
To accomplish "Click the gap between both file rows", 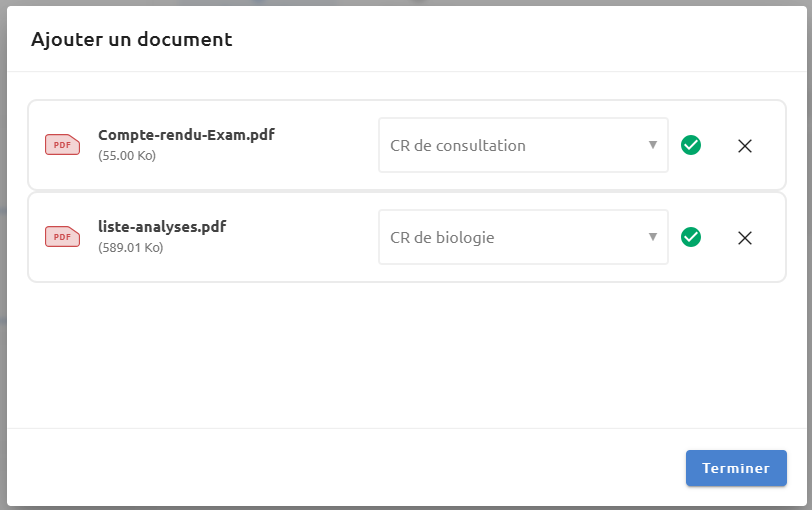I will [x=407, y=191].
